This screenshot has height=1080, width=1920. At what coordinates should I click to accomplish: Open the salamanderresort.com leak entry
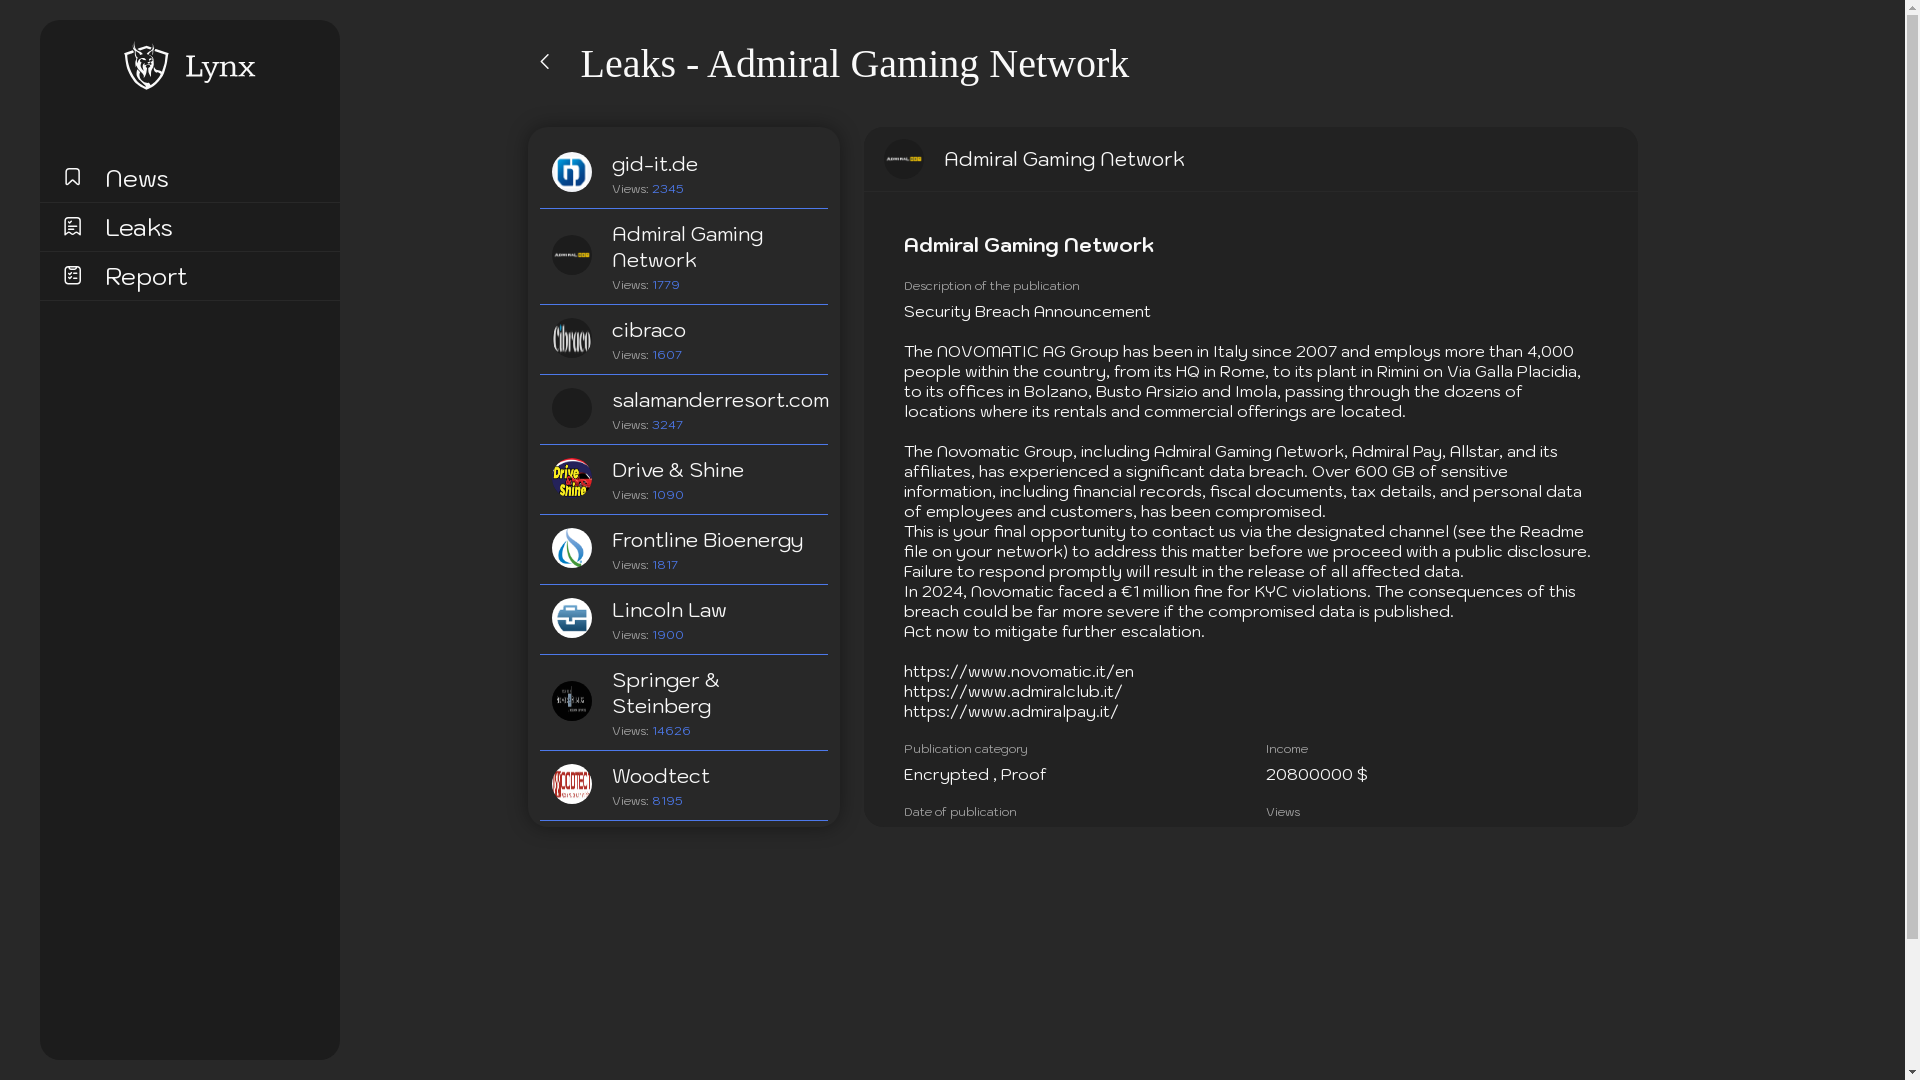click(719, 400)
